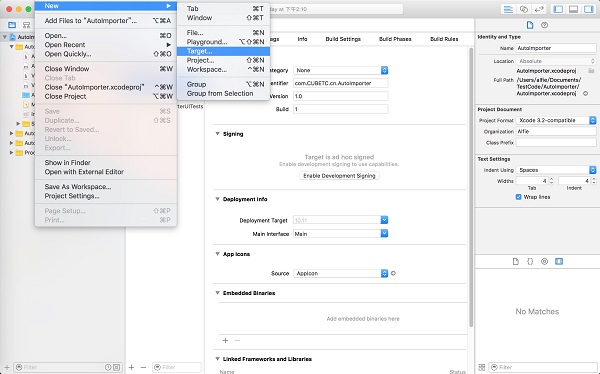Show the File inspector icon
600x374 pixels.
[530, 25]
